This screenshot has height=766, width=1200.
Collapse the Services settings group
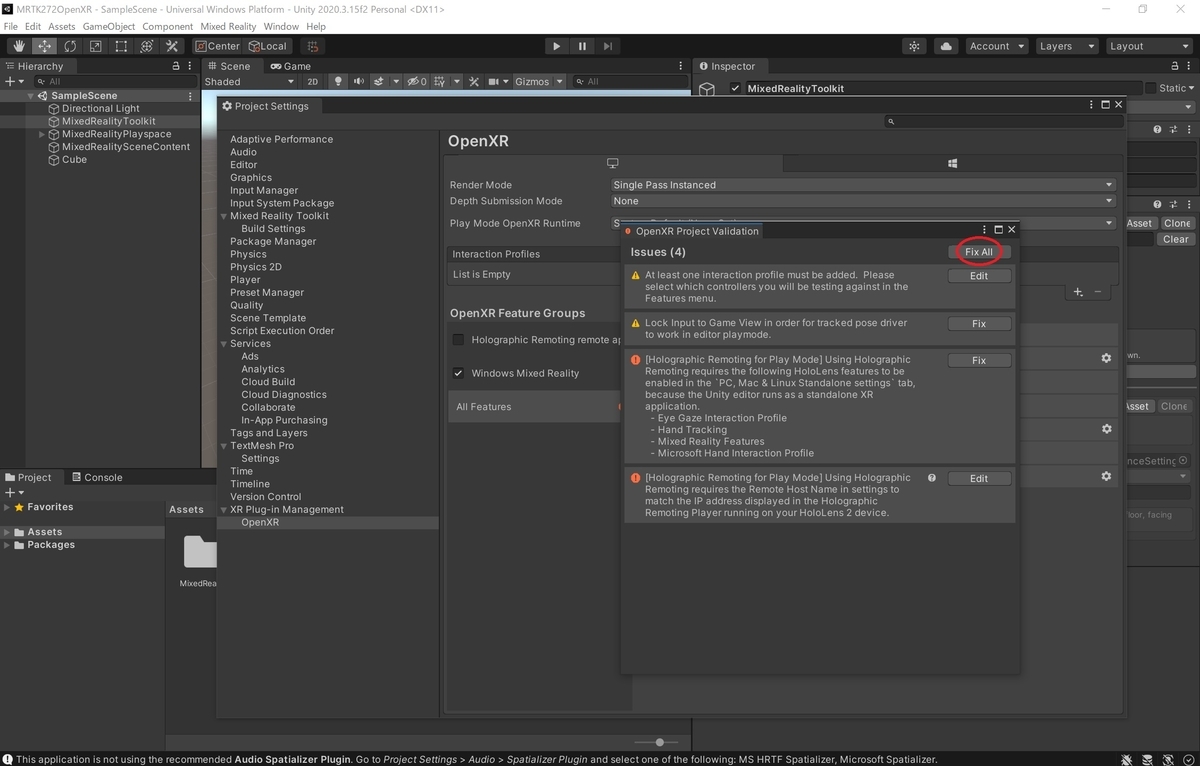point(224,344)
